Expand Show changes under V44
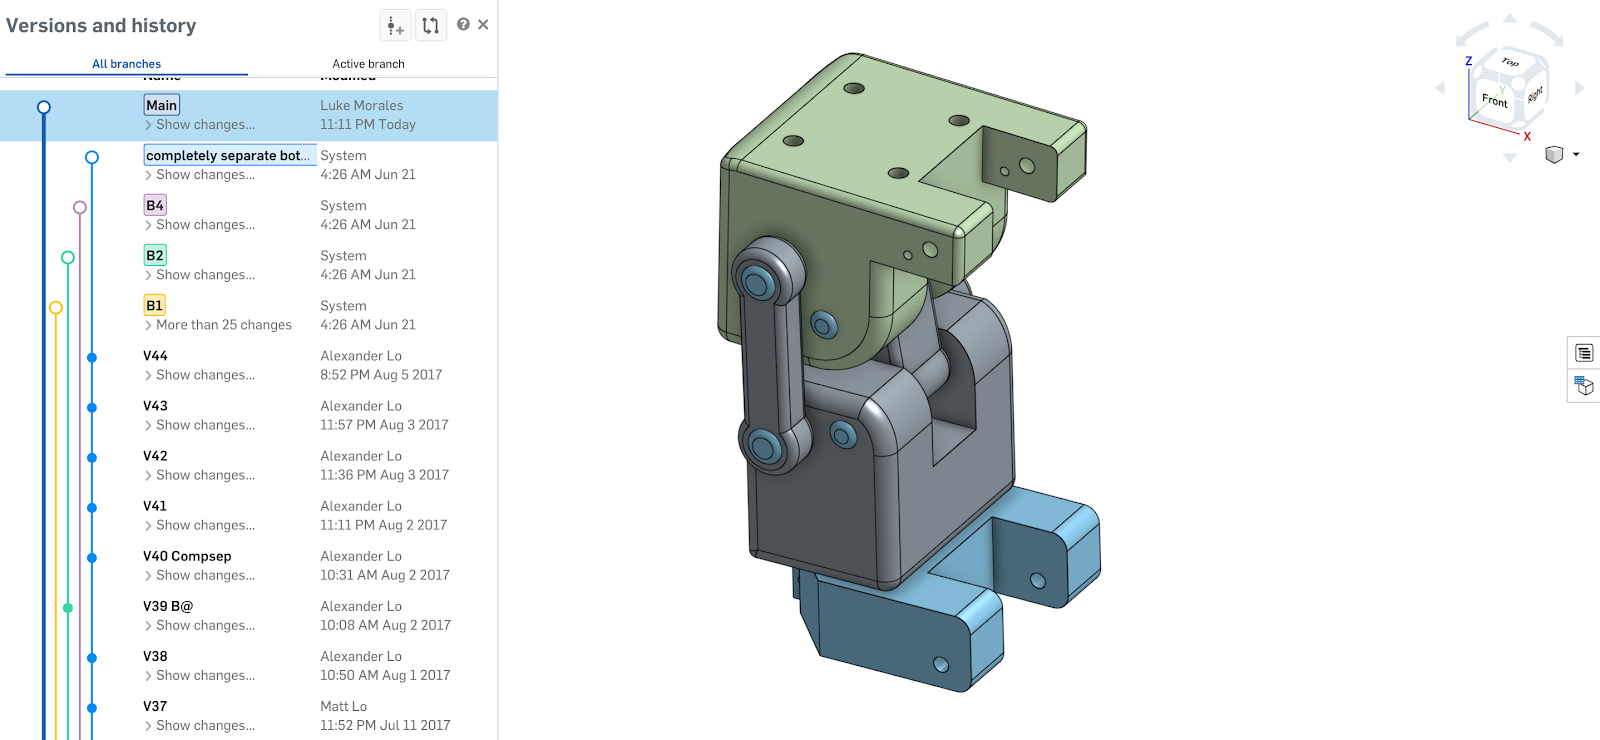Viewport: 1600px width, 740px height. pos(204,375)
